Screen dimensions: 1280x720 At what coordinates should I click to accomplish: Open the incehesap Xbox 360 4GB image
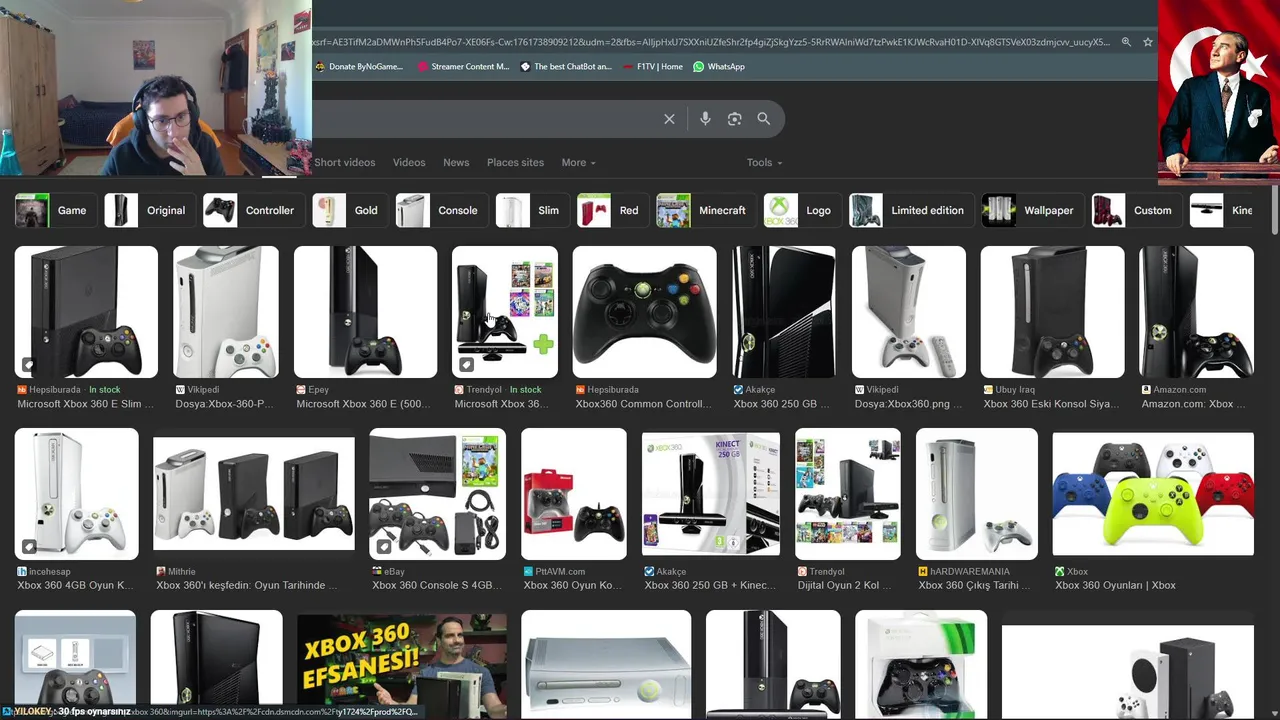coord(77,494)
